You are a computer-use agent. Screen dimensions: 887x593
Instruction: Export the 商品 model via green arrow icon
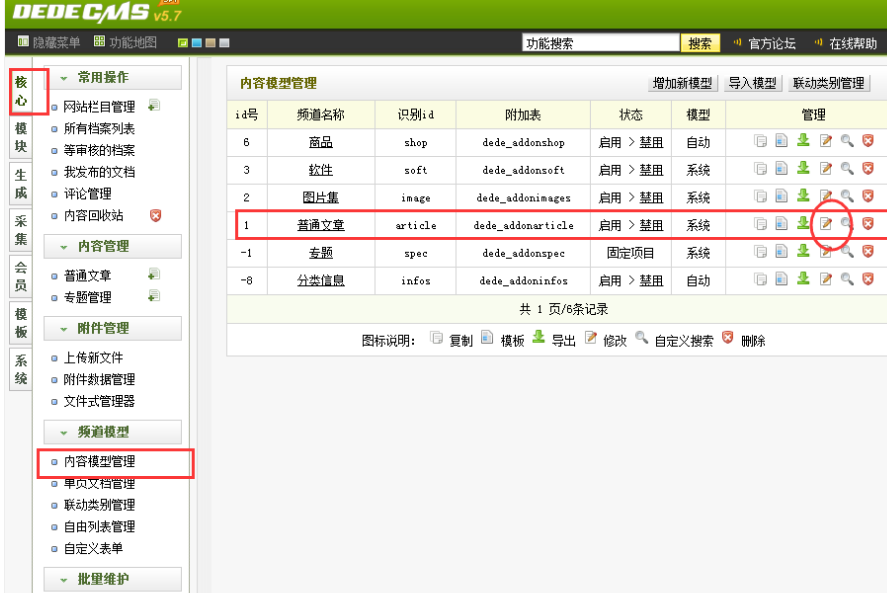pos(803,140)
